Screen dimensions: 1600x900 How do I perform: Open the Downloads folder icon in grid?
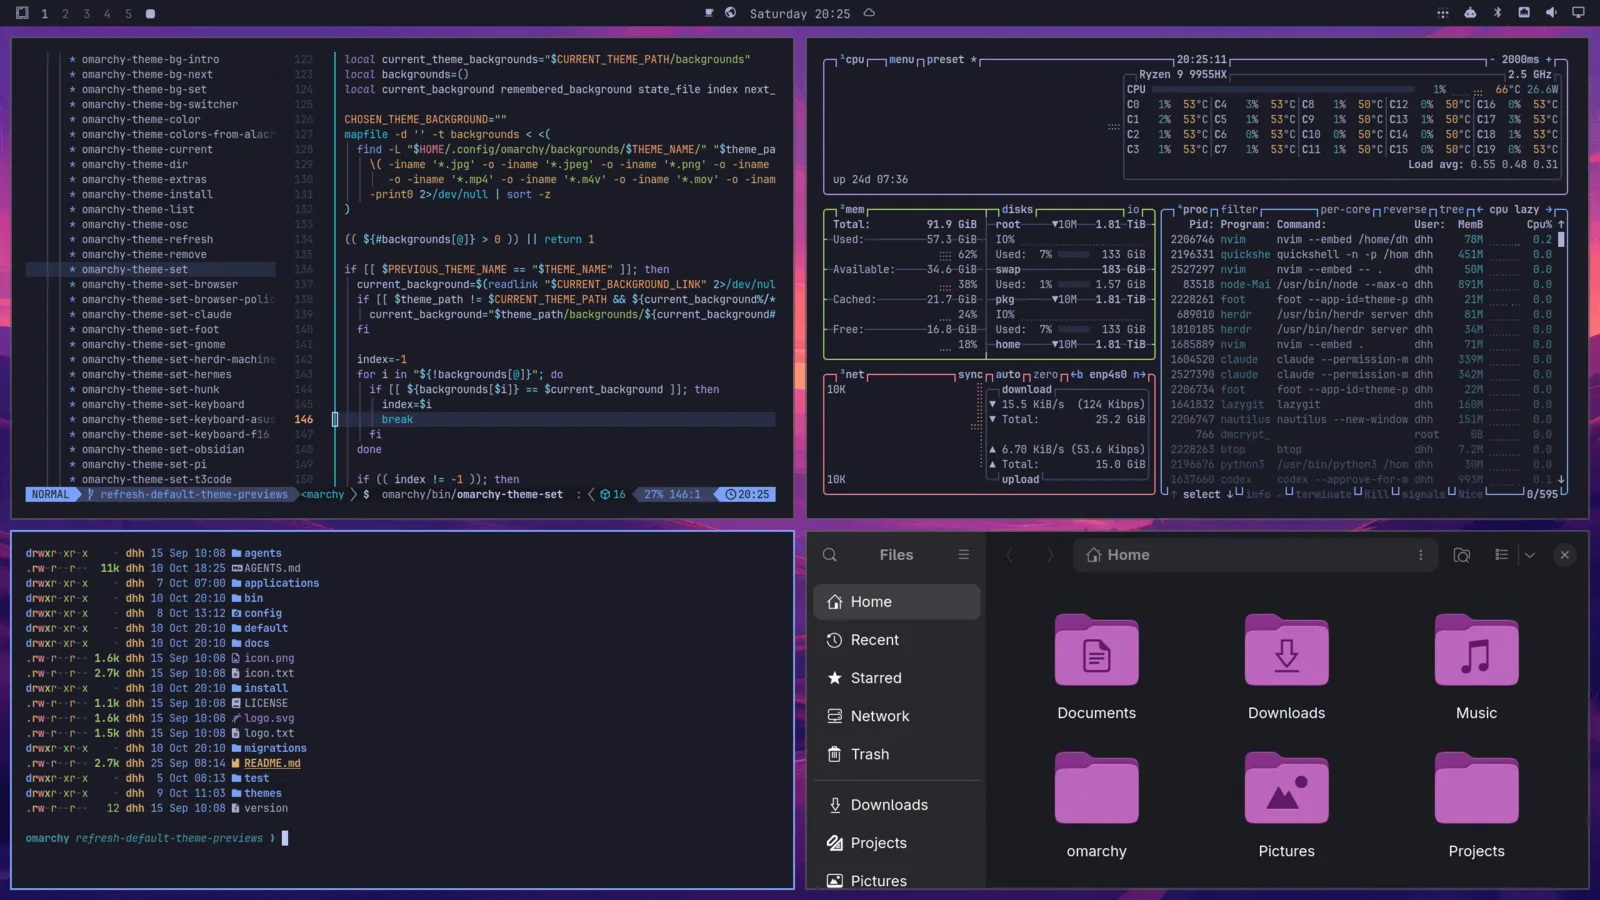point(1286,666)
